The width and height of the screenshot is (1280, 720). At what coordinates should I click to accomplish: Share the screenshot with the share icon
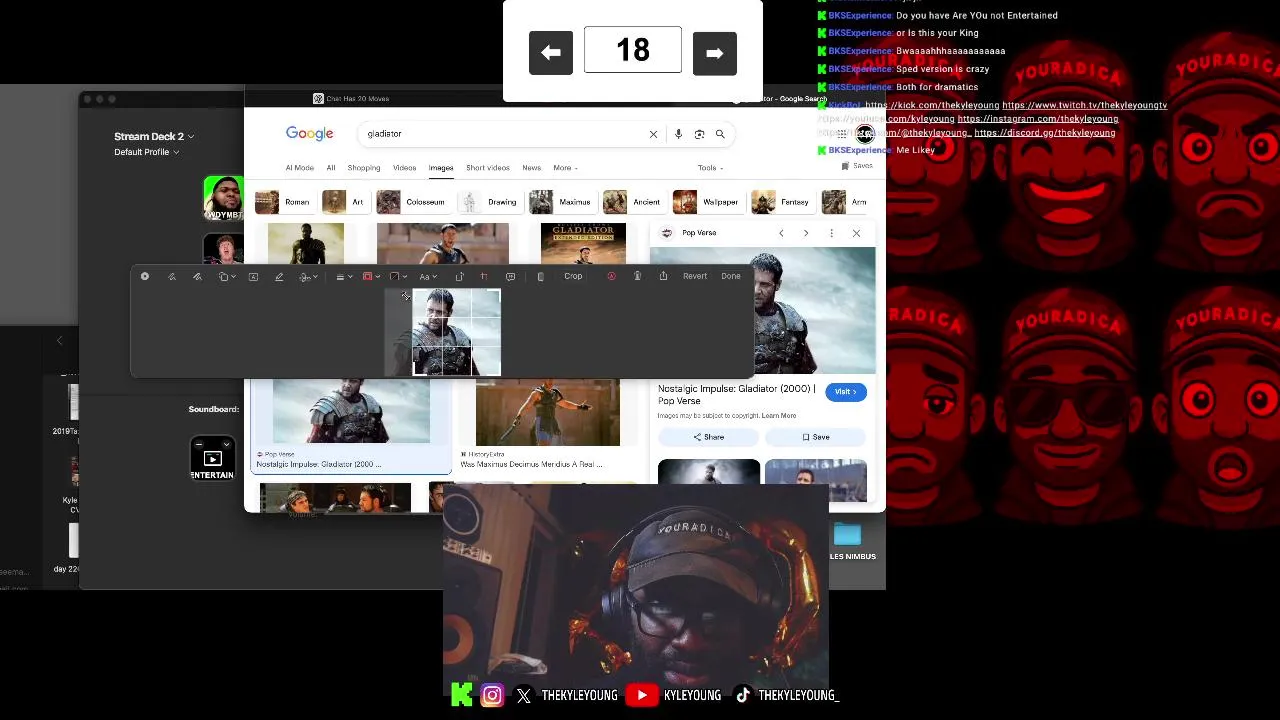coord(663,276)
